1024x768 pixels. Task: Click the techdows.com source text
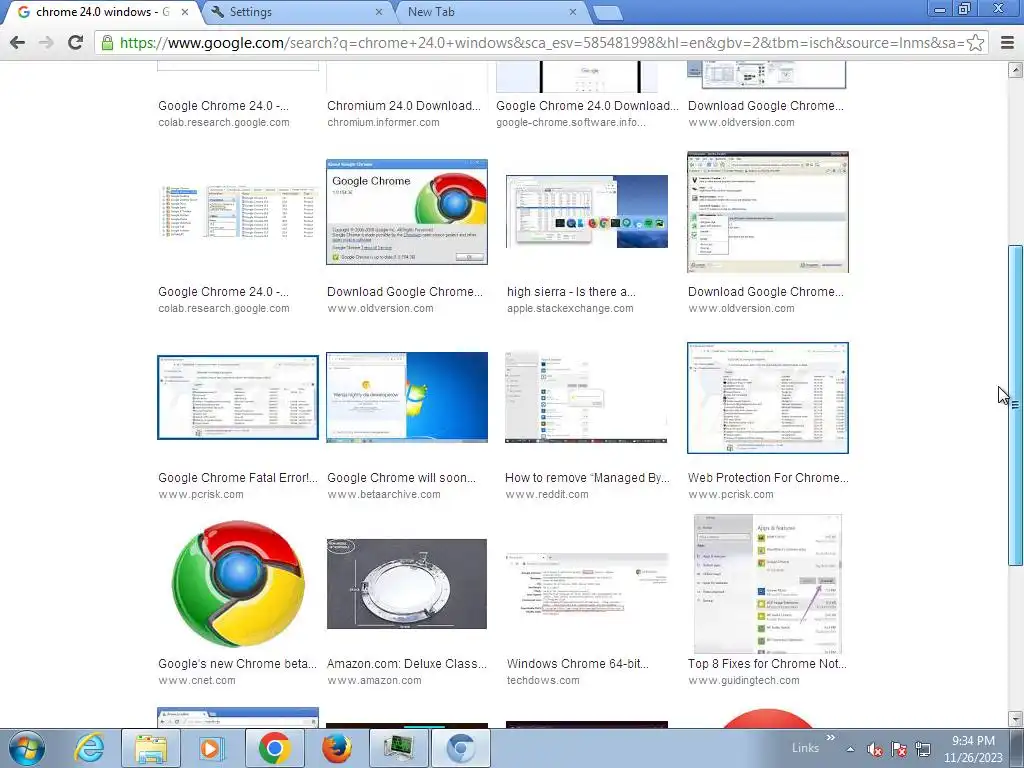(x=543, y=680)
